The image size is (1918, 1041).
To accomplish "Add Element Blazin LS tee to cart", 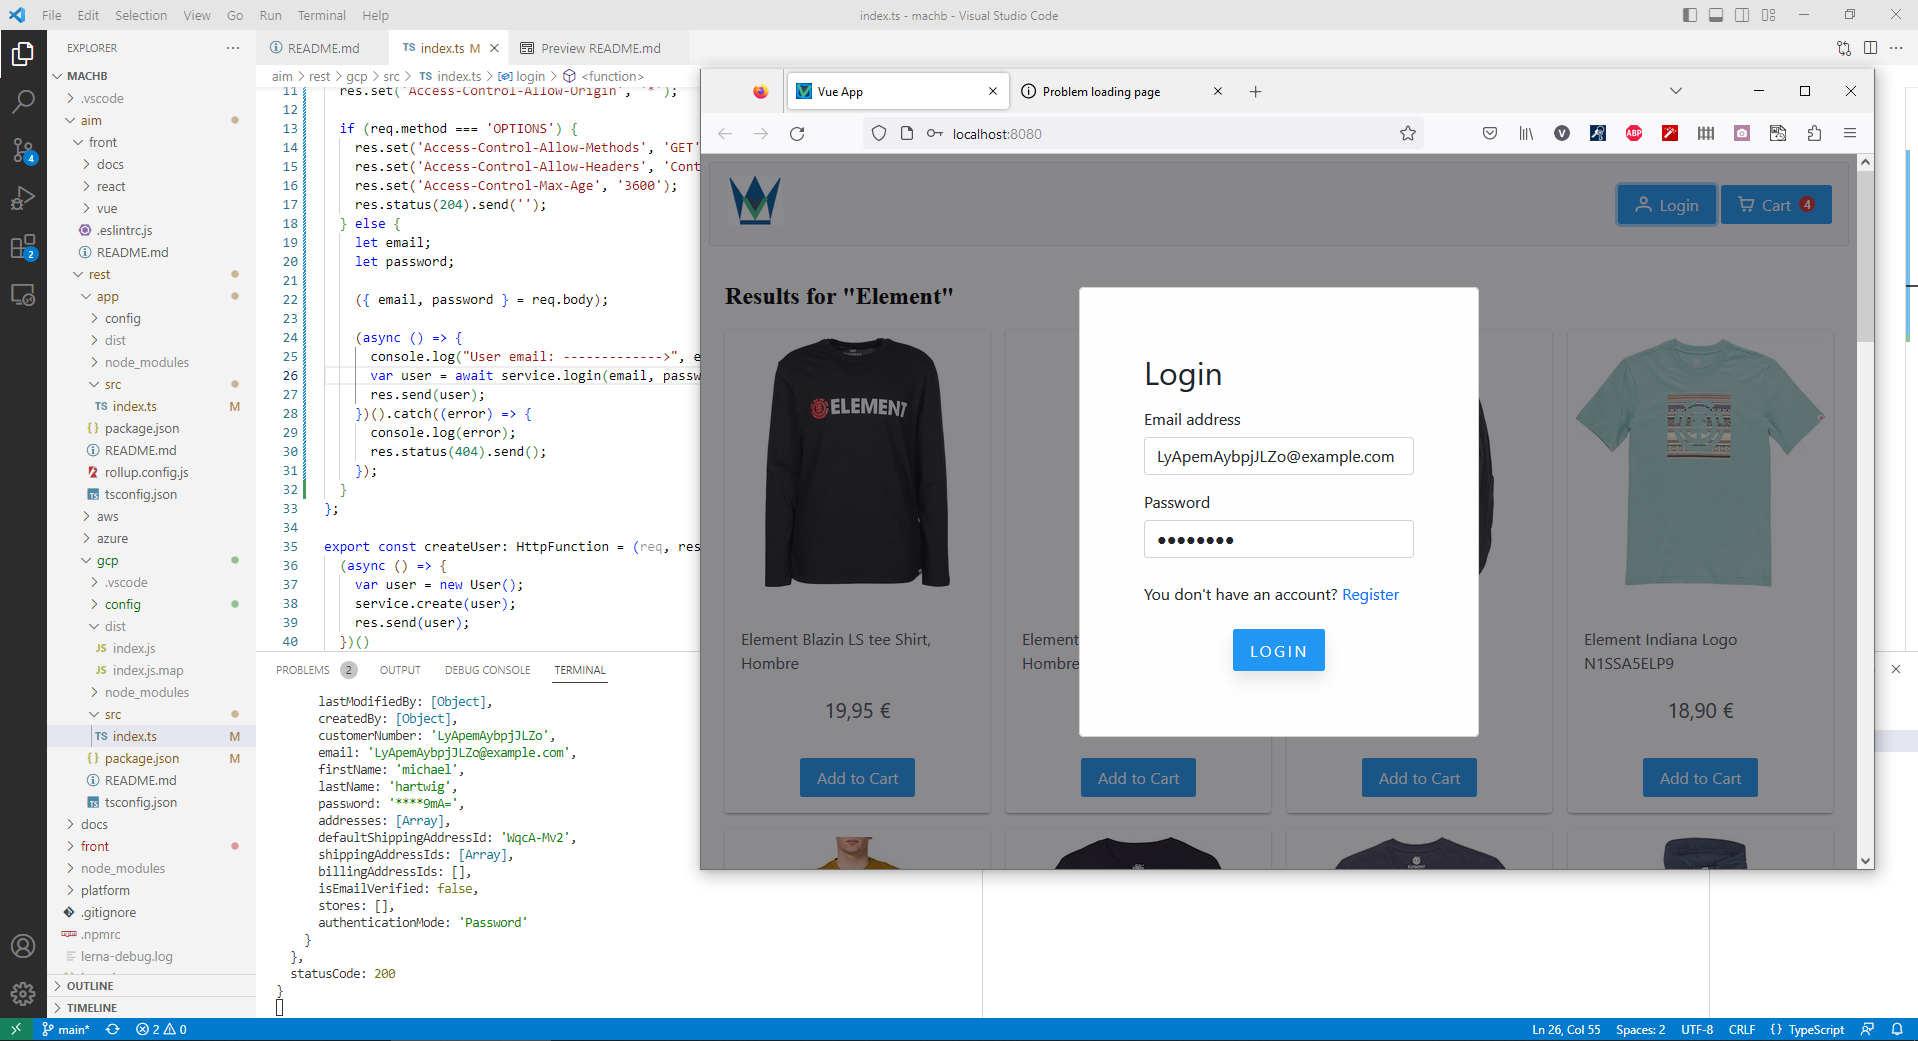I will pos(857,778).
